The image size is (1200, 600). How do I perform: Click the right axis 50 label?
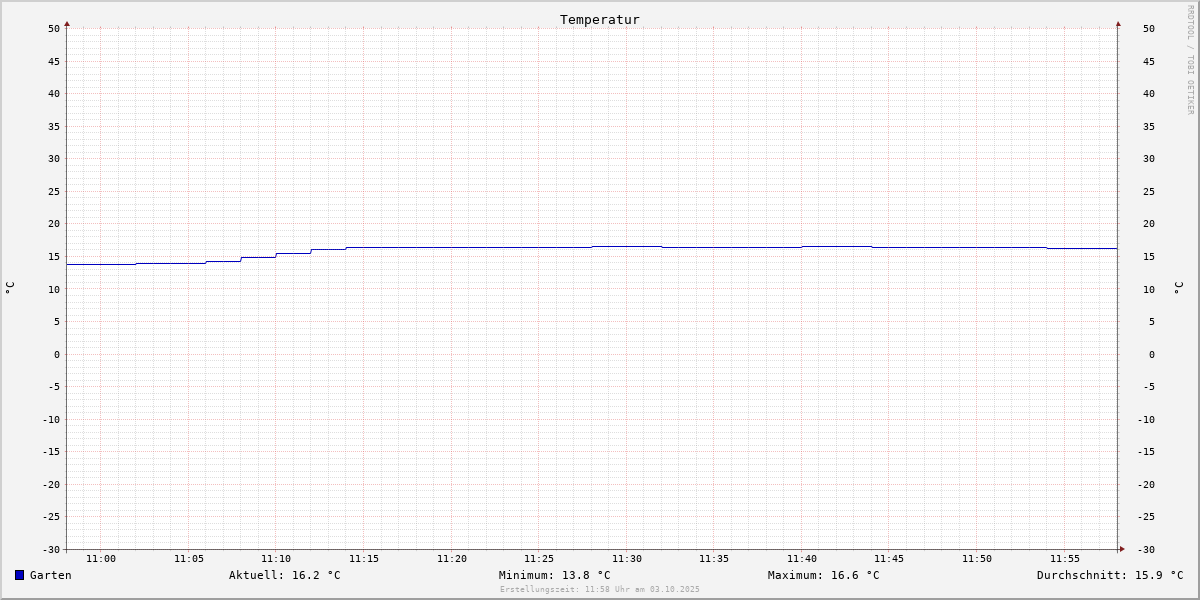click(1149, 29)
